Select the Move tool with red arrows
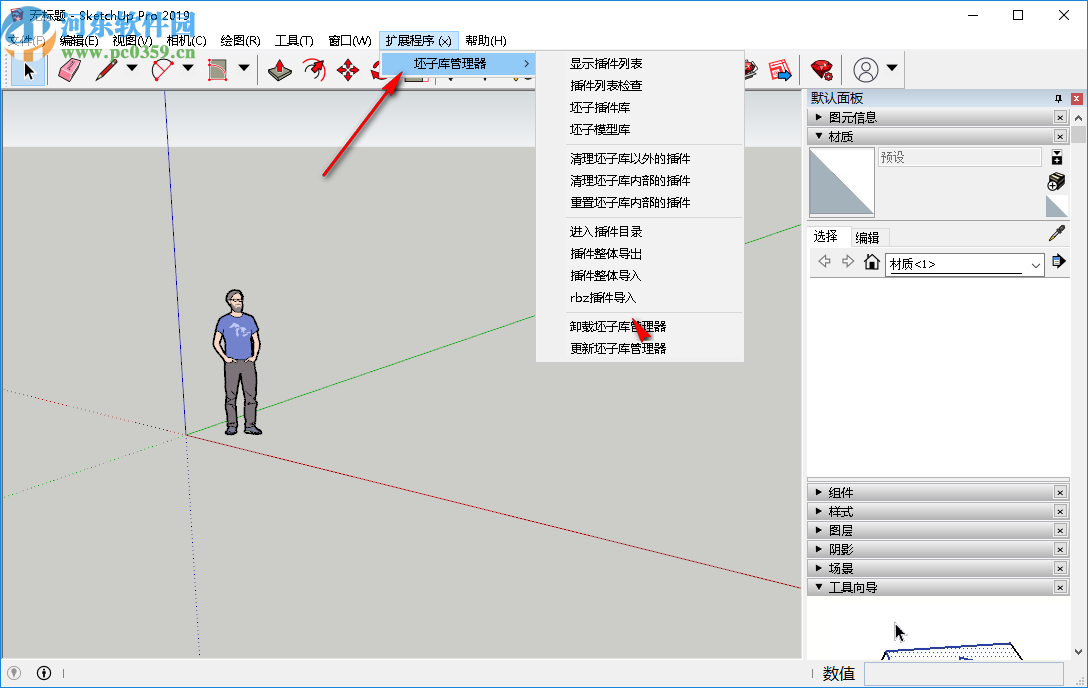Screen dimensions: 1088x688 tap(348, 70)
